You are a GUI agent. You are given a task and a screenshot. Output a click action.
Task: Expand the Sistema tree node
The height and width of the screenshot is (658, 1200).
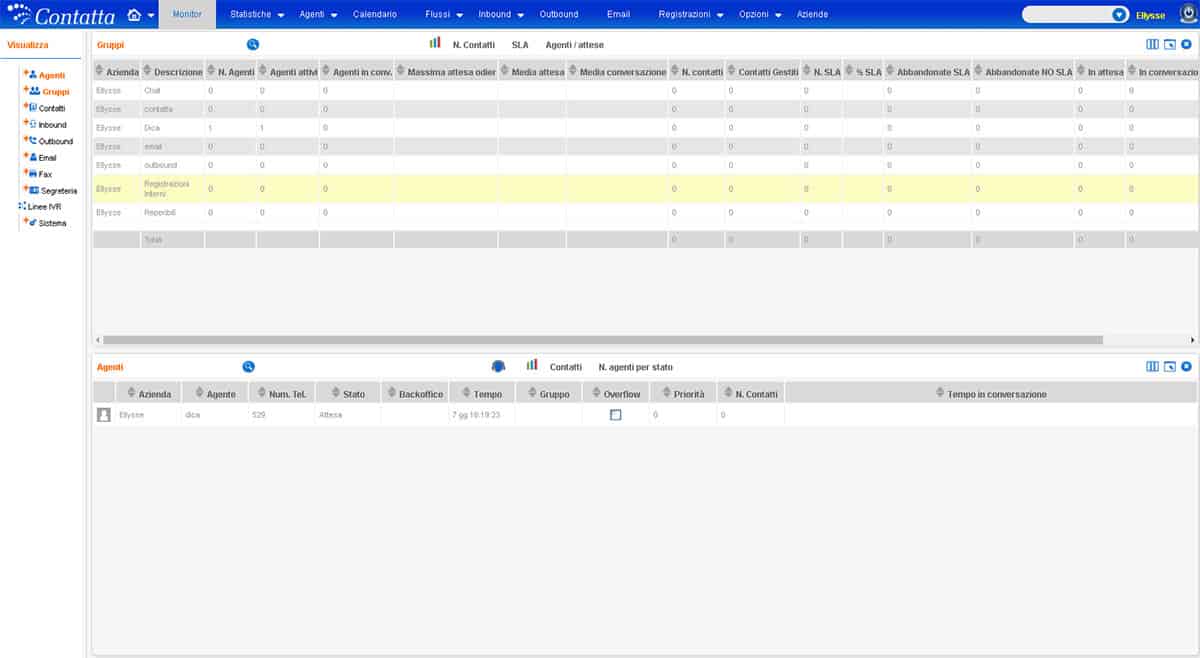click(x=26, y=222)
